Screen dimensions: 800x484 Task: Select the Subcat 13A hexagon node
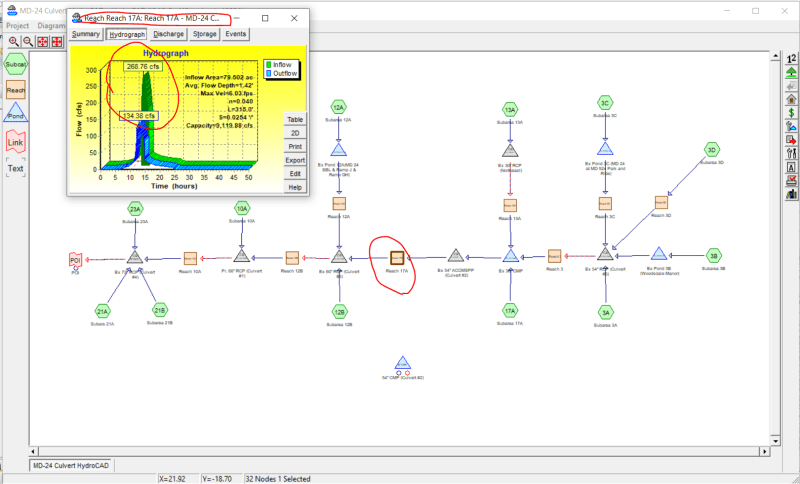tap(510, 110)
